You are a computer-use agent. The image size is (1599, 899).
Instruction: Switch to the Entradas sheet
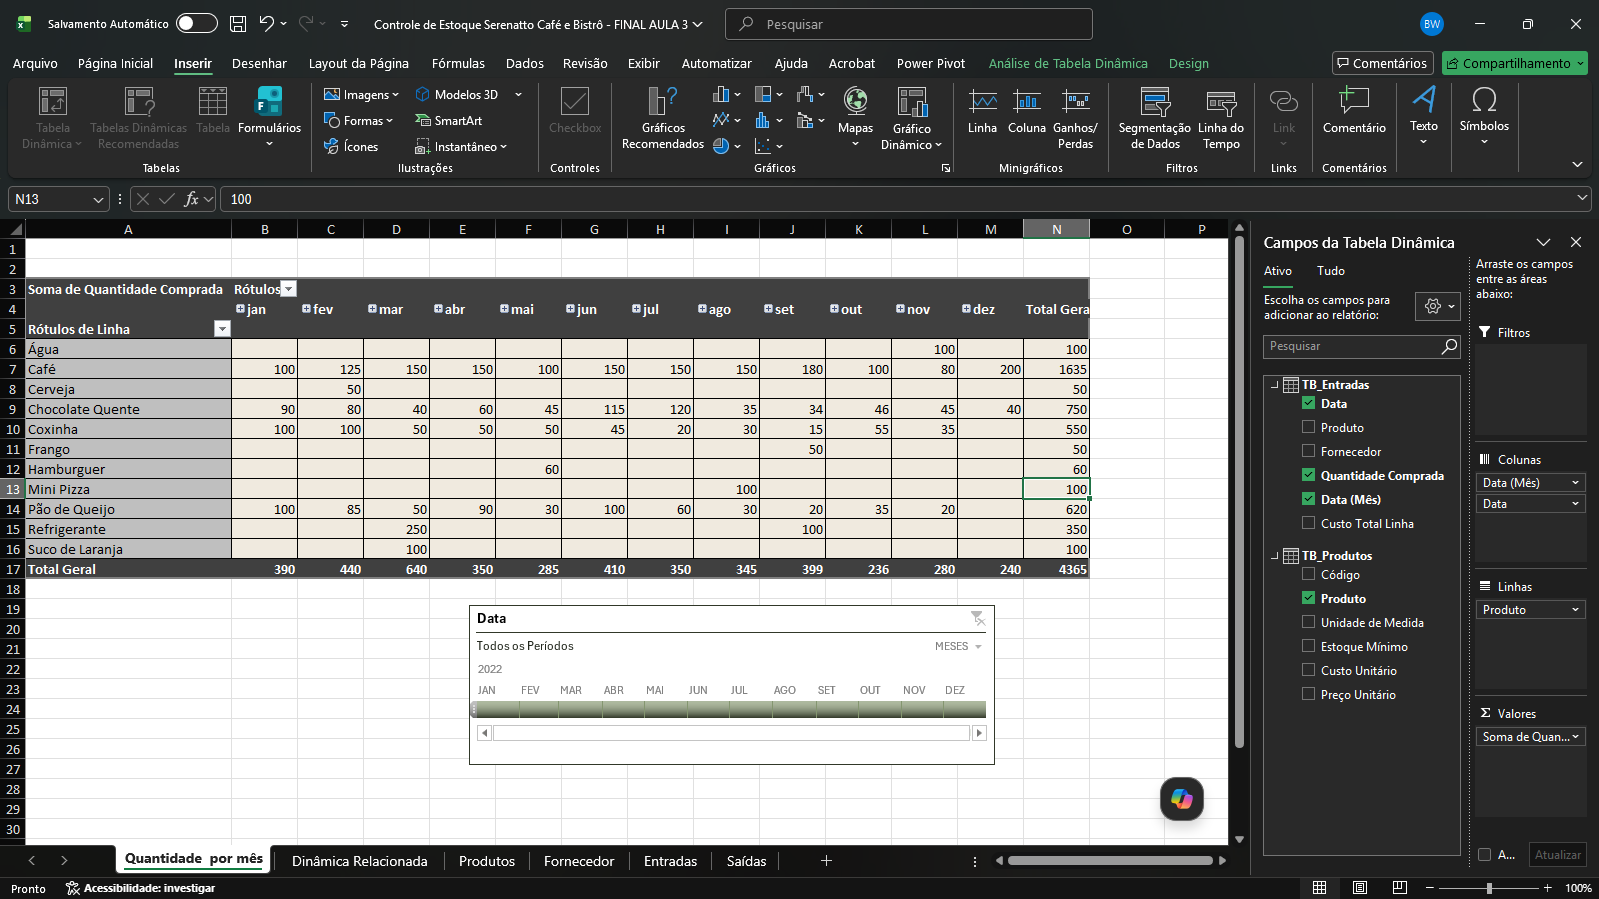pyautogui.click(x=670, y=861)
